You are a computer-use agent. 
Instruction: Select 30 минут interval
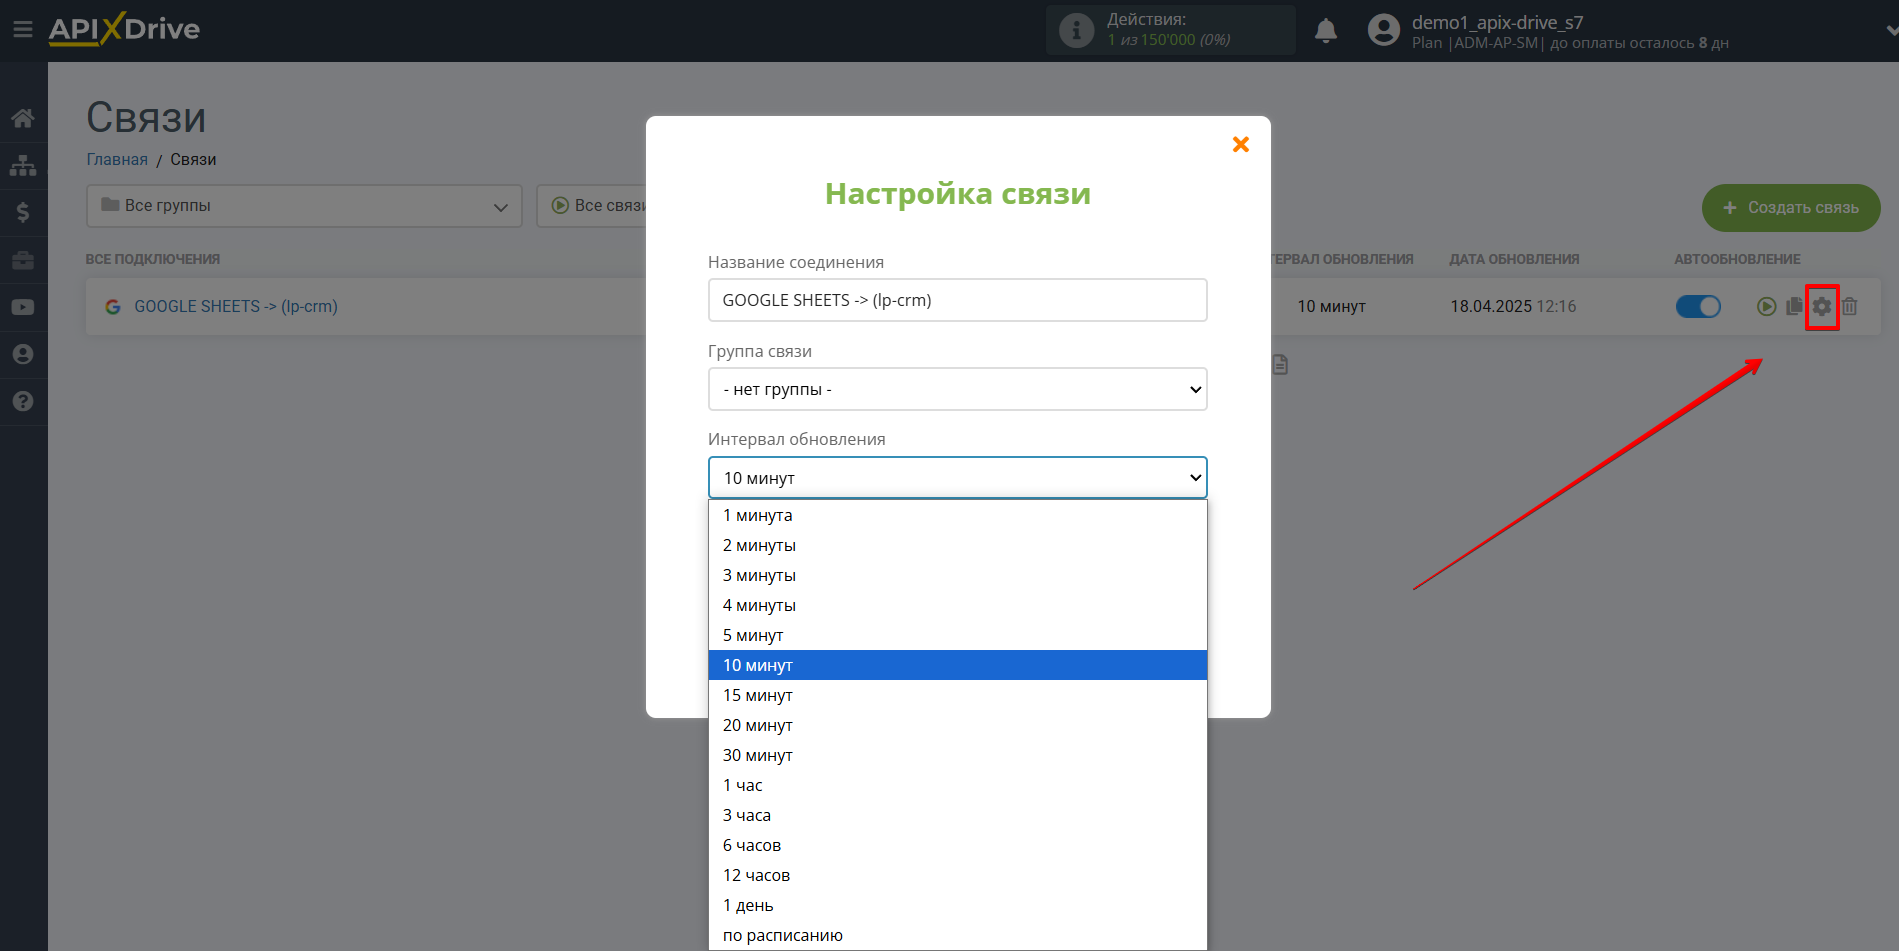(957, 755)
